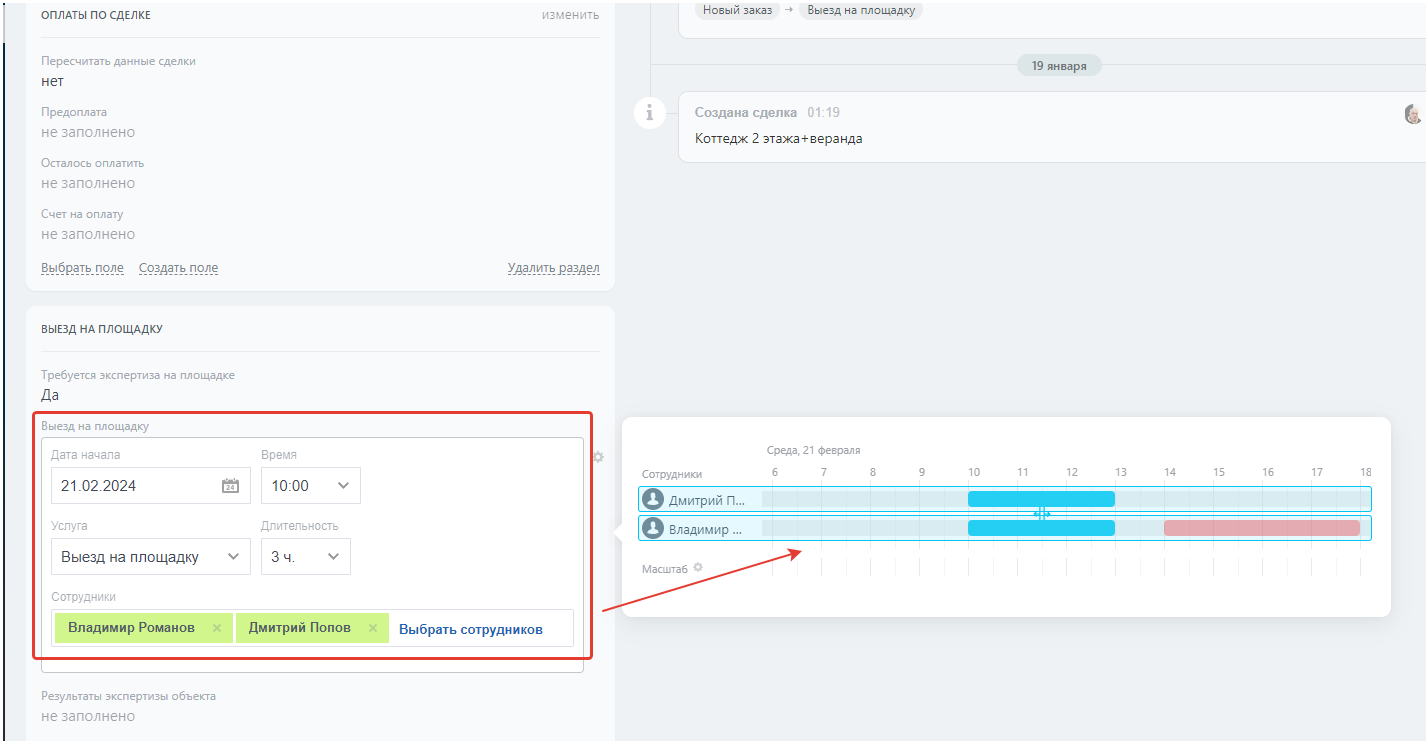Click the info icon next to Создана сделка

(650, 112)
